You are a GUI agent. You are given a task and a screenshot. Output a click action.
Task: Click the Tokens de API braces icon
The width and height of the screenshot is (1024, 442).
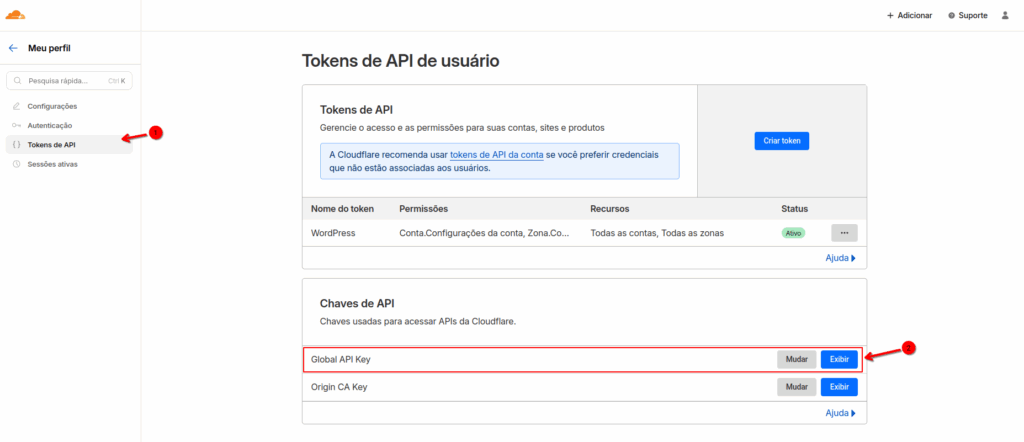[x=16, y=145]
